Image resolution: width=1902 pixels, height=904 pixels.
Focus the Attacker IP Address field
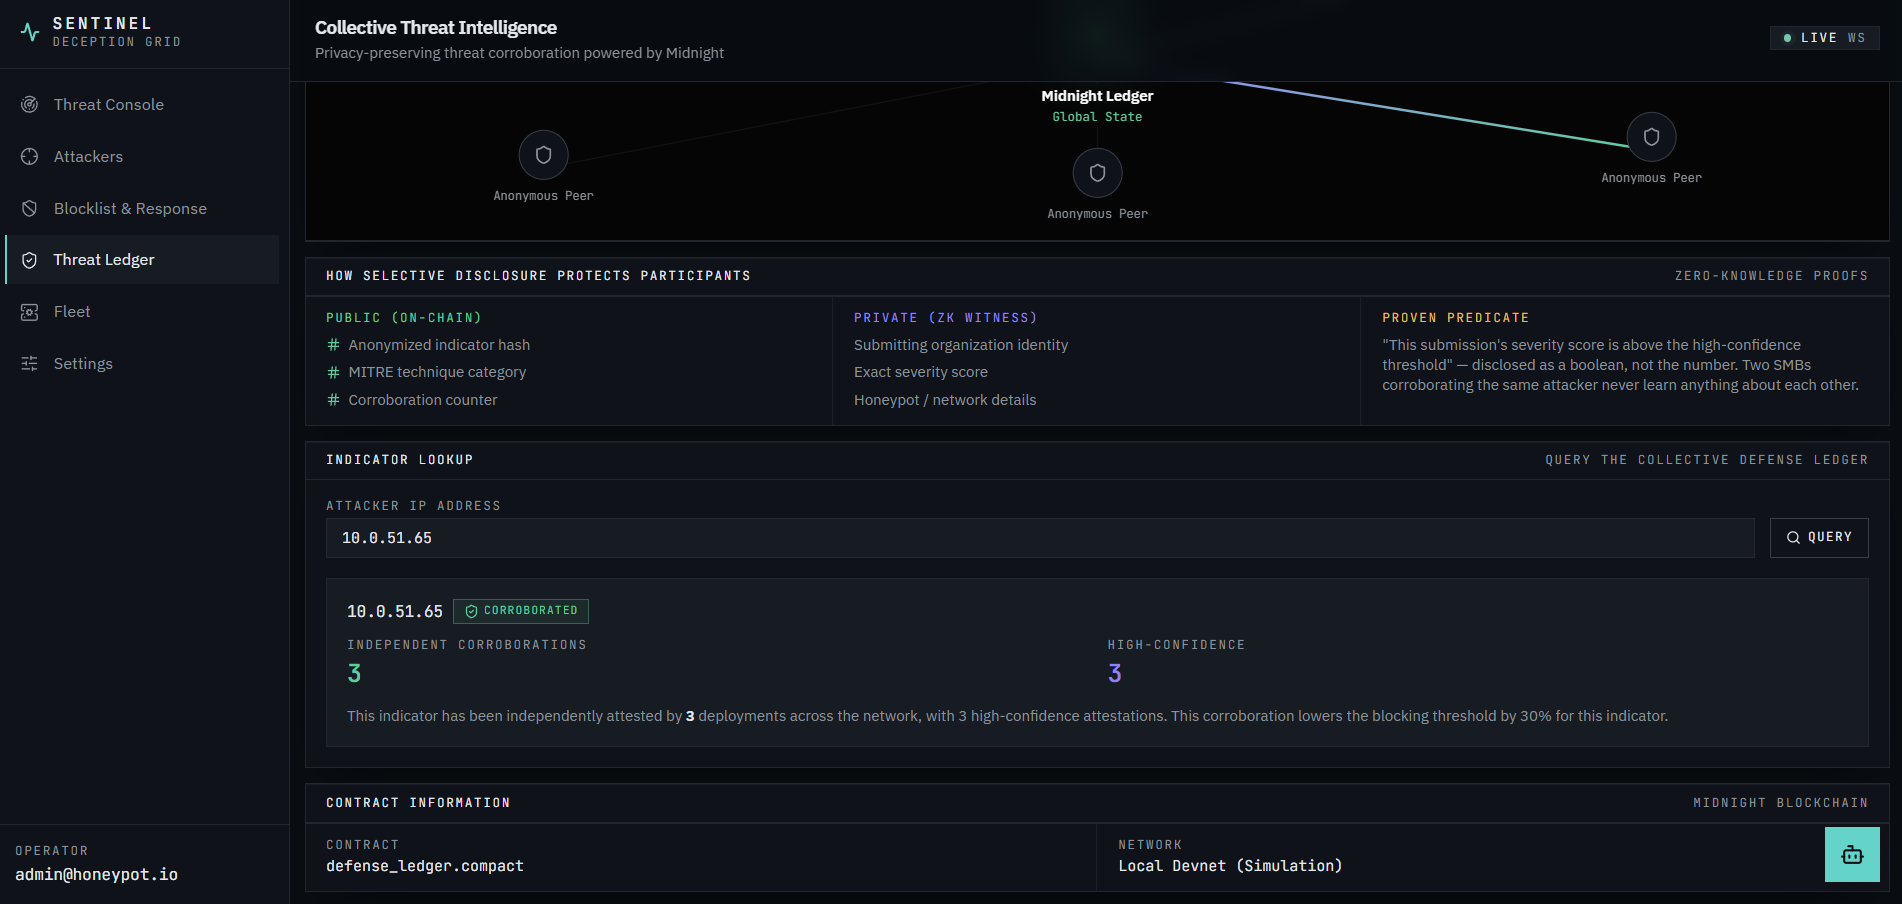1040,538
